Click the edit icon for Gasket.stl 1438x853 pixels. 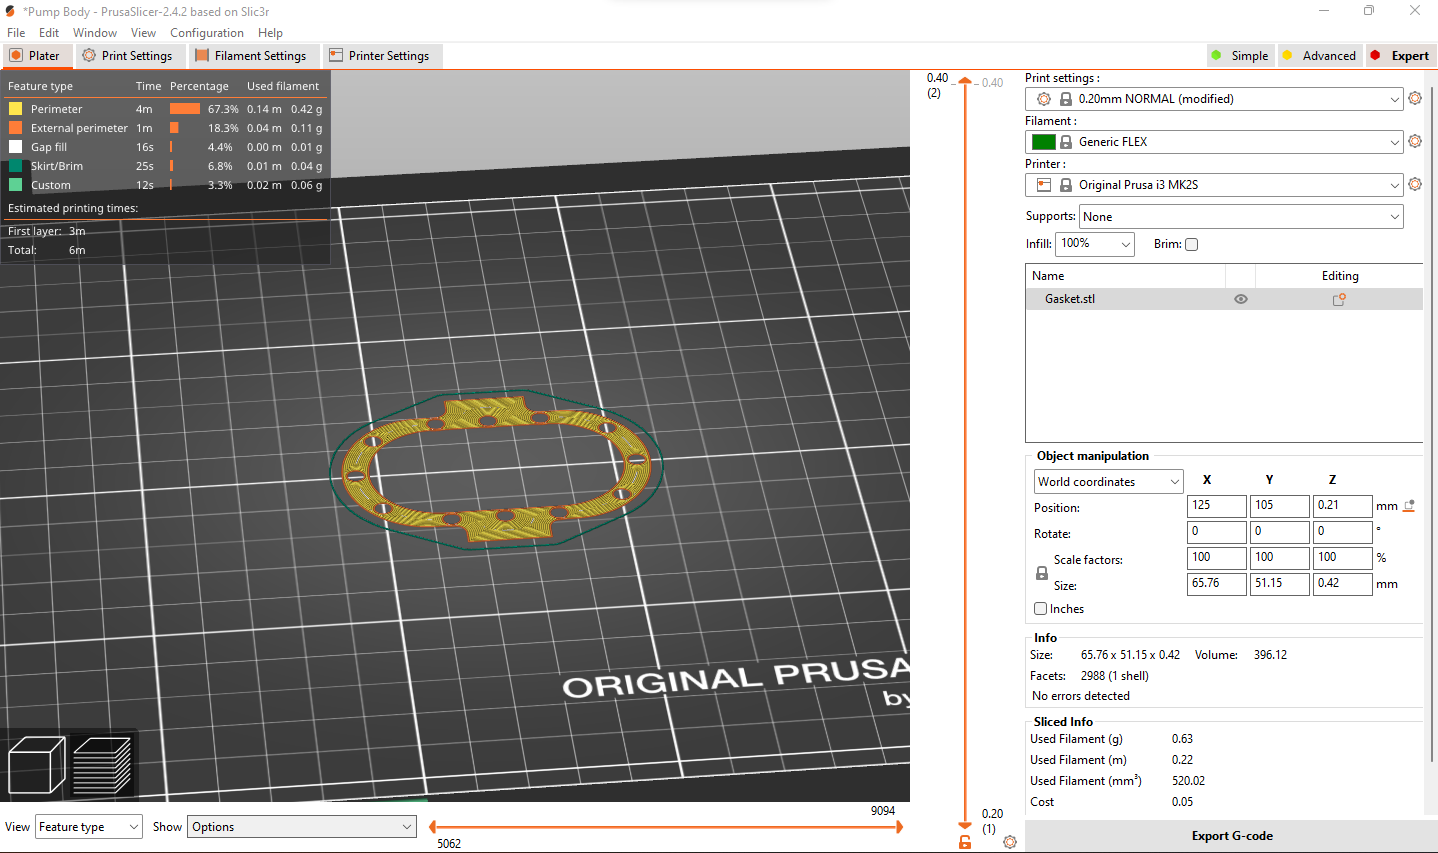[1339, 299]
